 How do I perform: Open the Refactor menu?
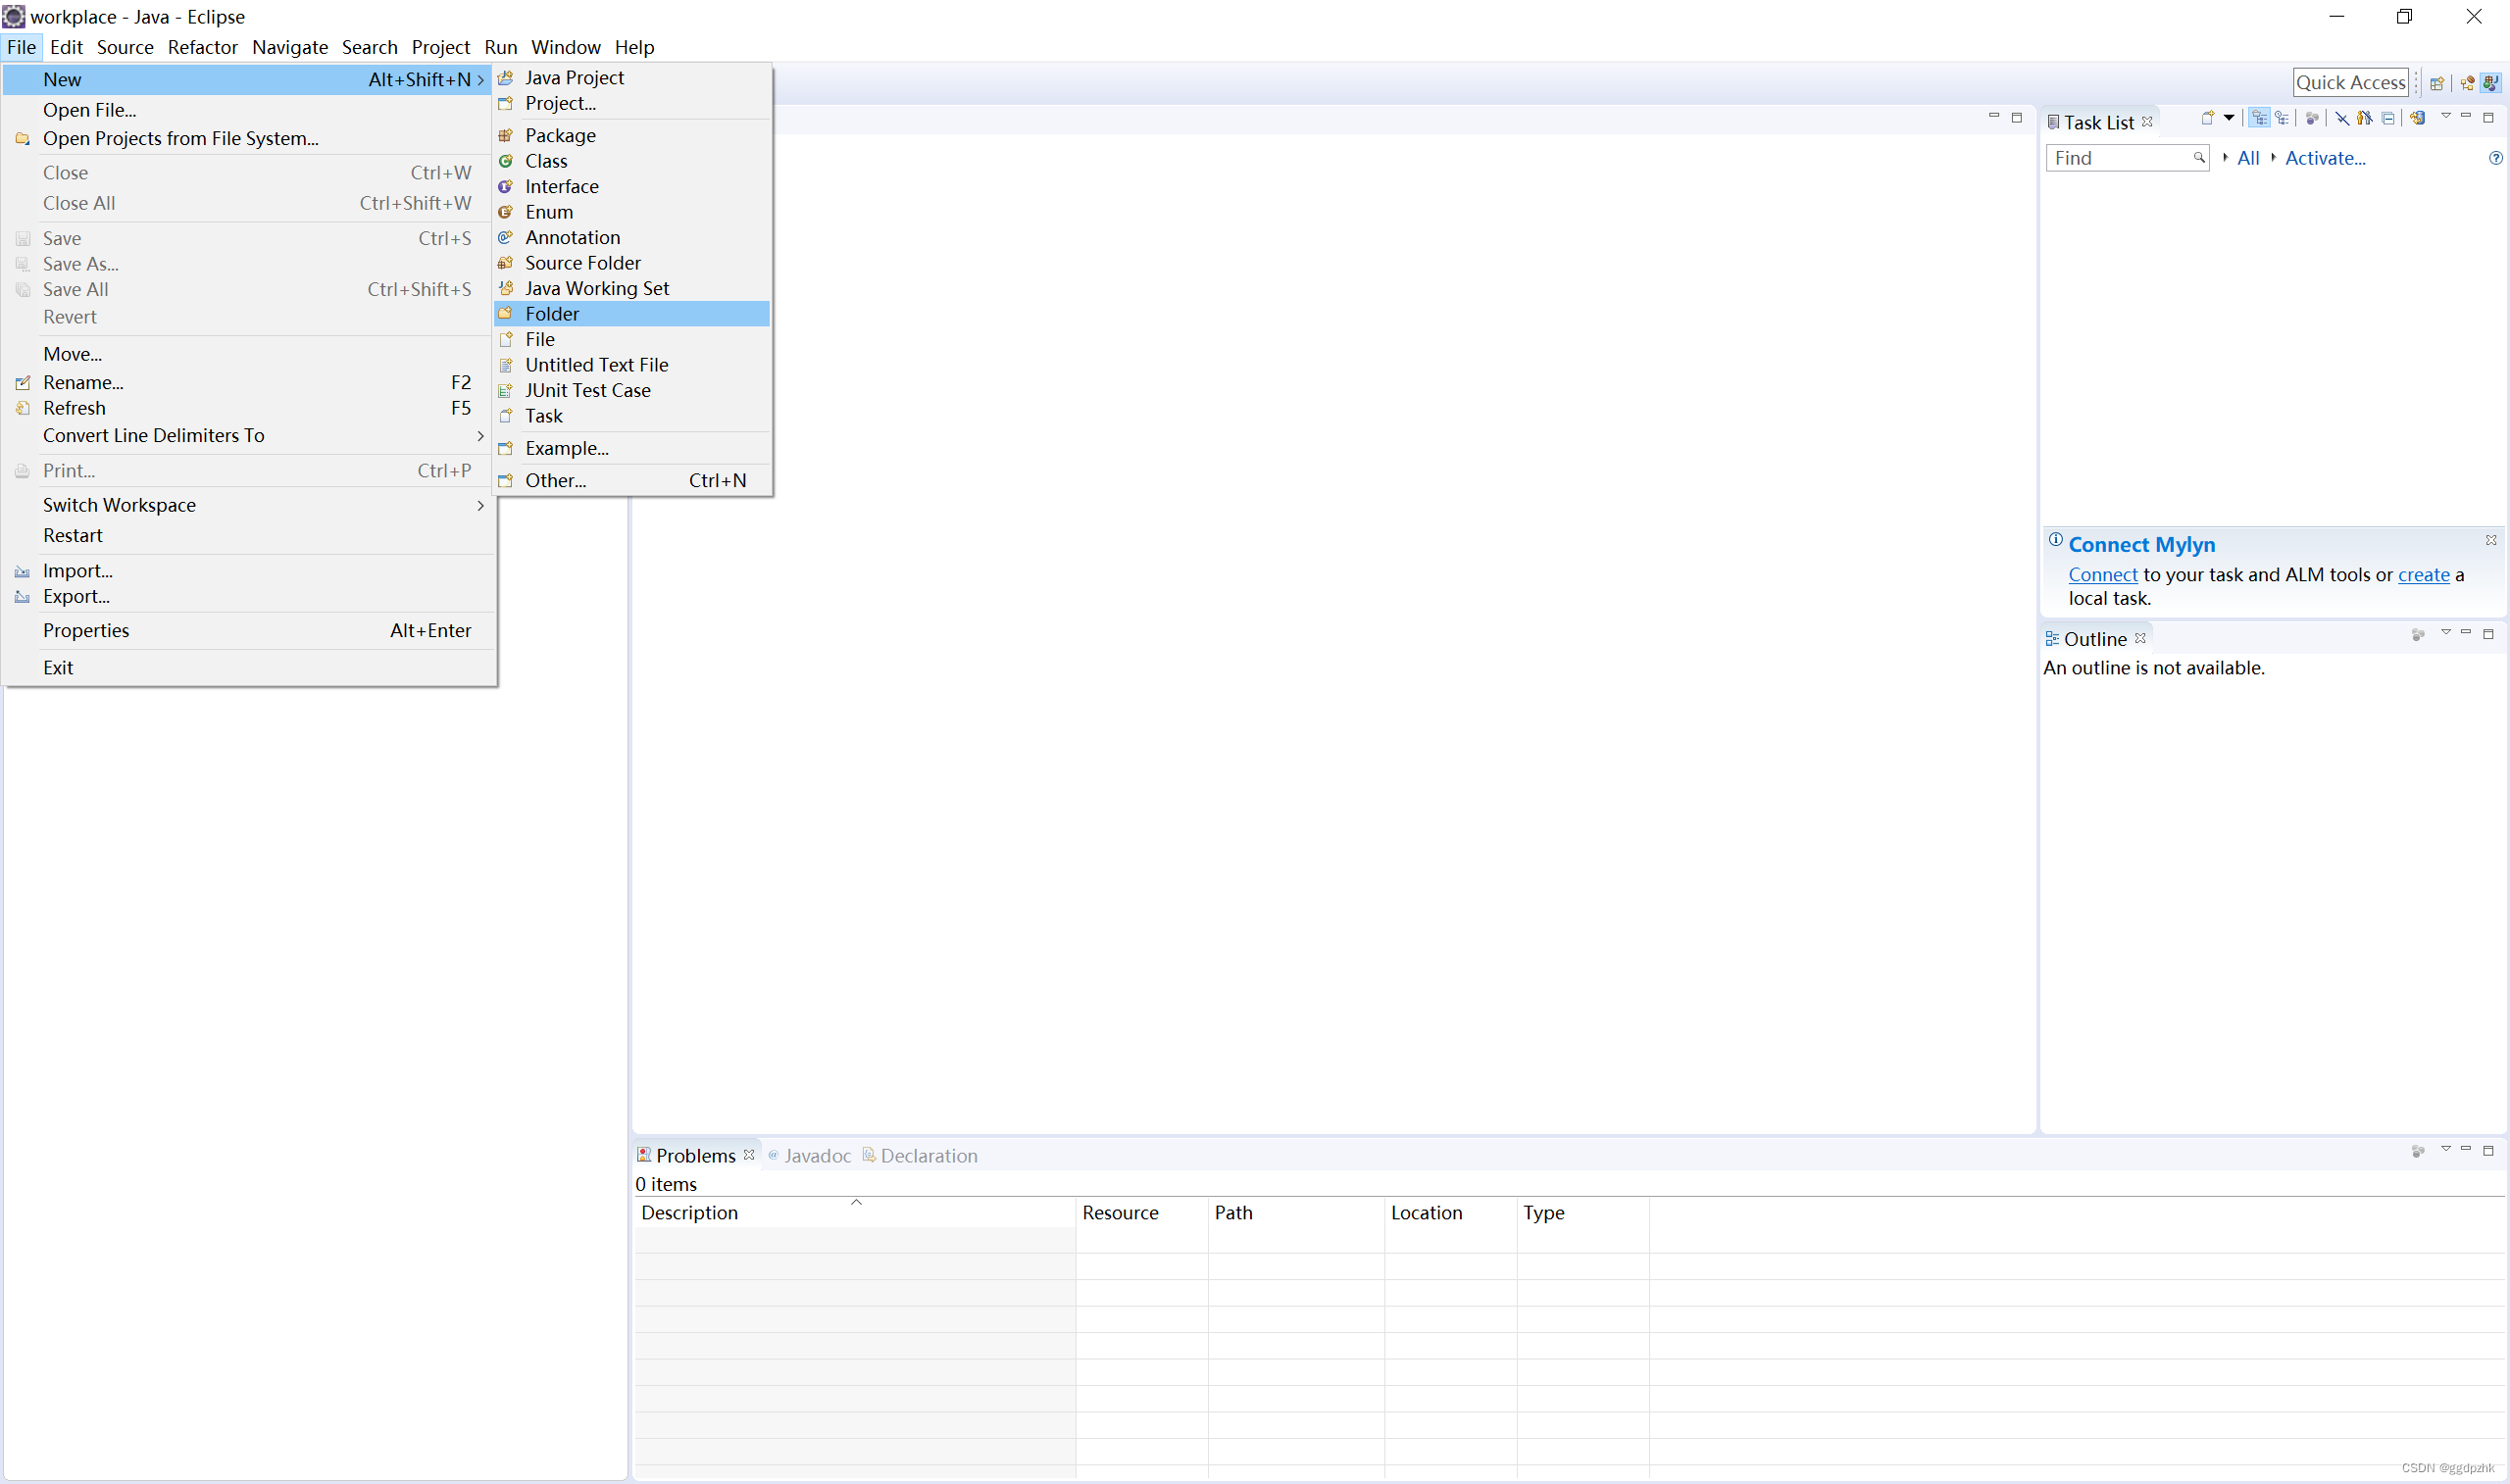click(x=202, y=47)
